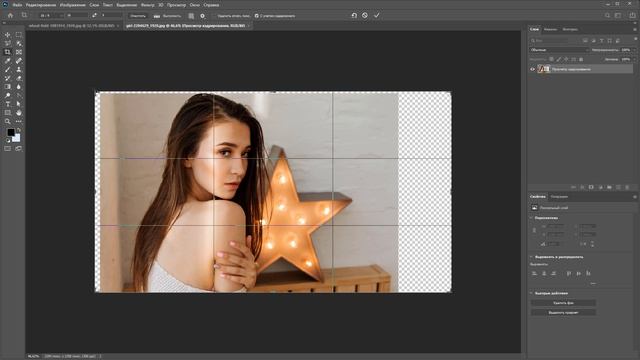Click the Удалить фон button
This screenshot has height=360, width=640.
click(x=563, y=303)
